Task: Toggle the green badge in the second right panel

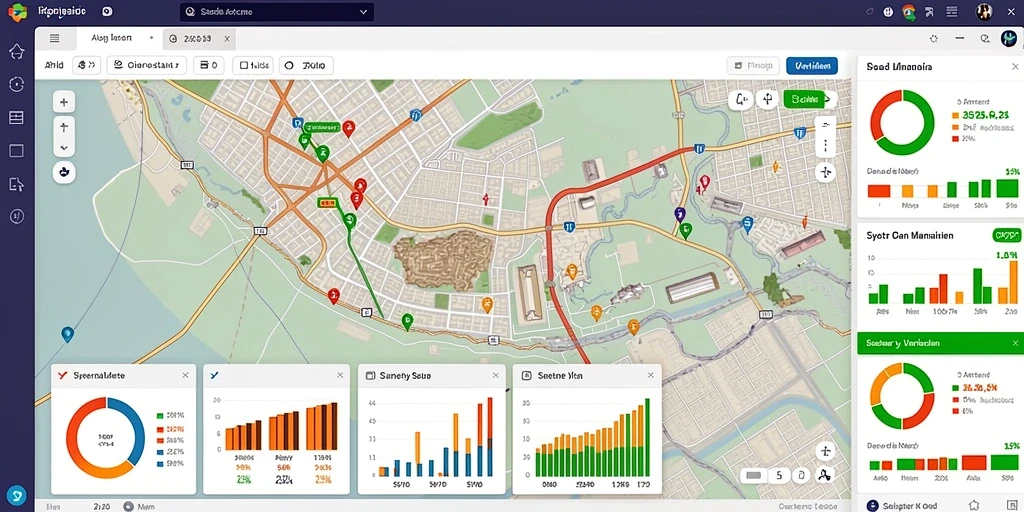Action: tap(1006, 235)
